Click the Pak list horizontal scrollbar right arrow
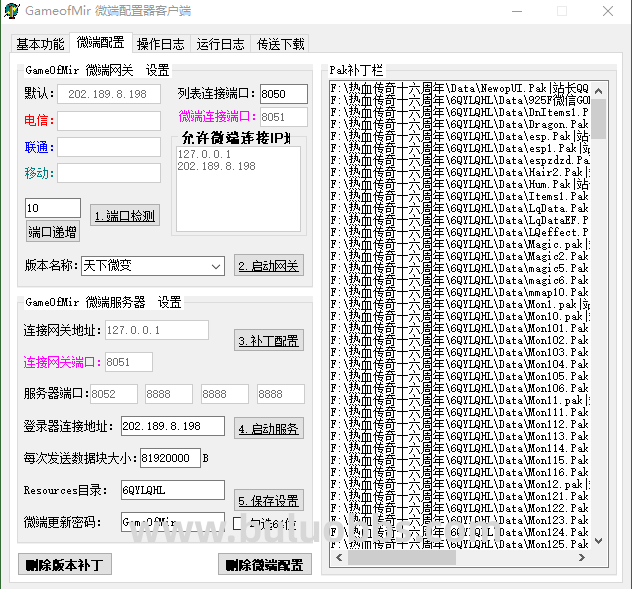 584,557
